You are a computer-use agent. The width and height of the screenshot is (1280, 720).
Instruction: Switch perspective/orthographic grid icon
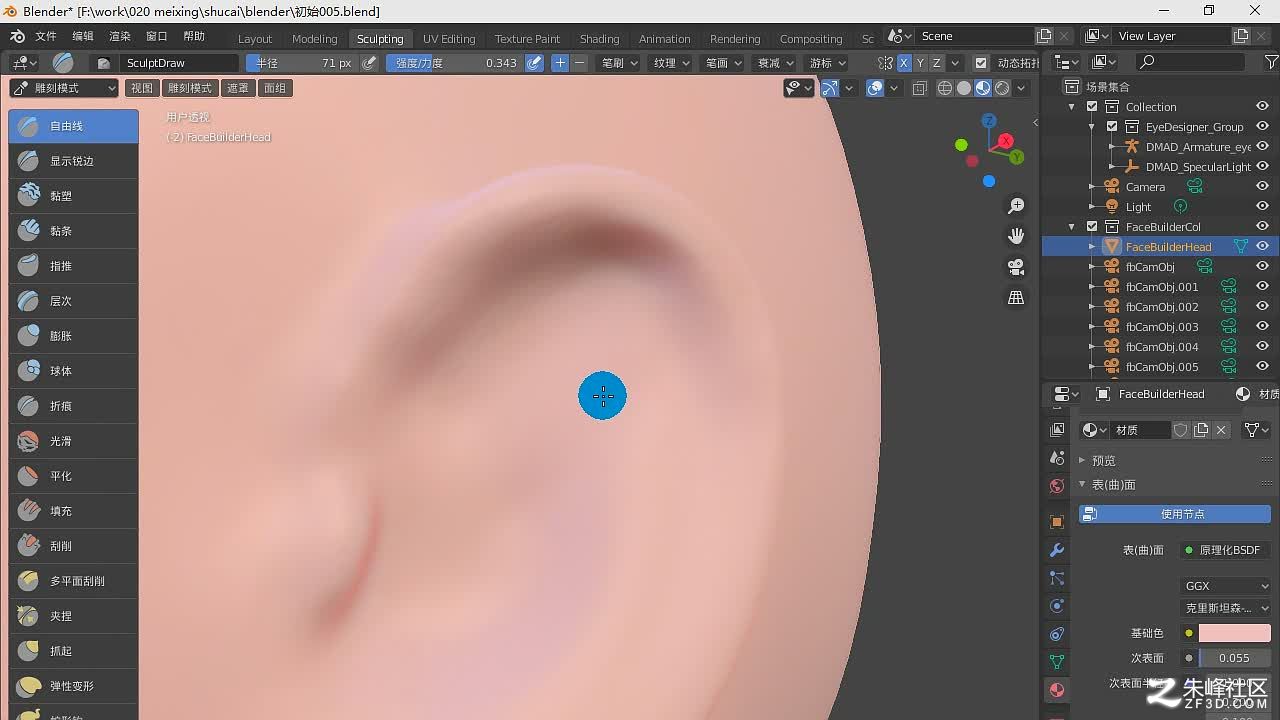pyautogui.click(x=1016, y=298)
